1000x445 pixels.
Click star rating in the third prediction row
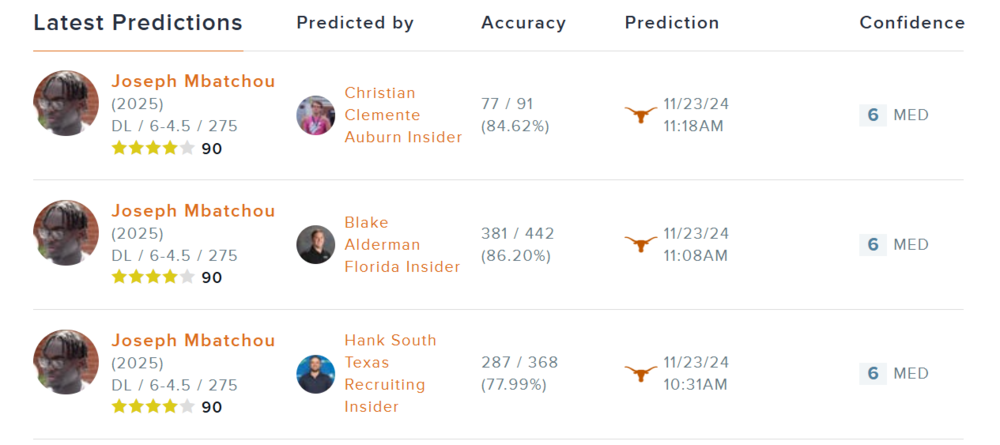[x=153, y=407]
